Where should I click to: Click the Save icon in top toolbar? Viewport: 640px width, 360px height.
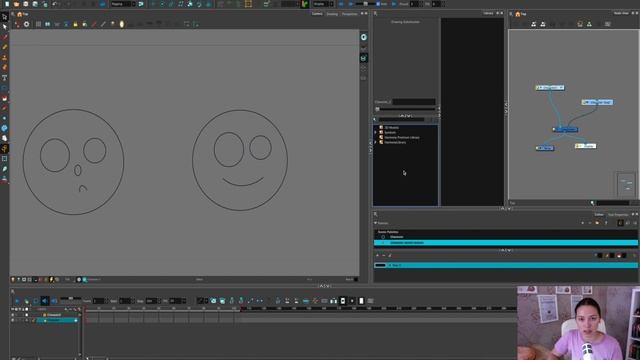tap(26, 4)
